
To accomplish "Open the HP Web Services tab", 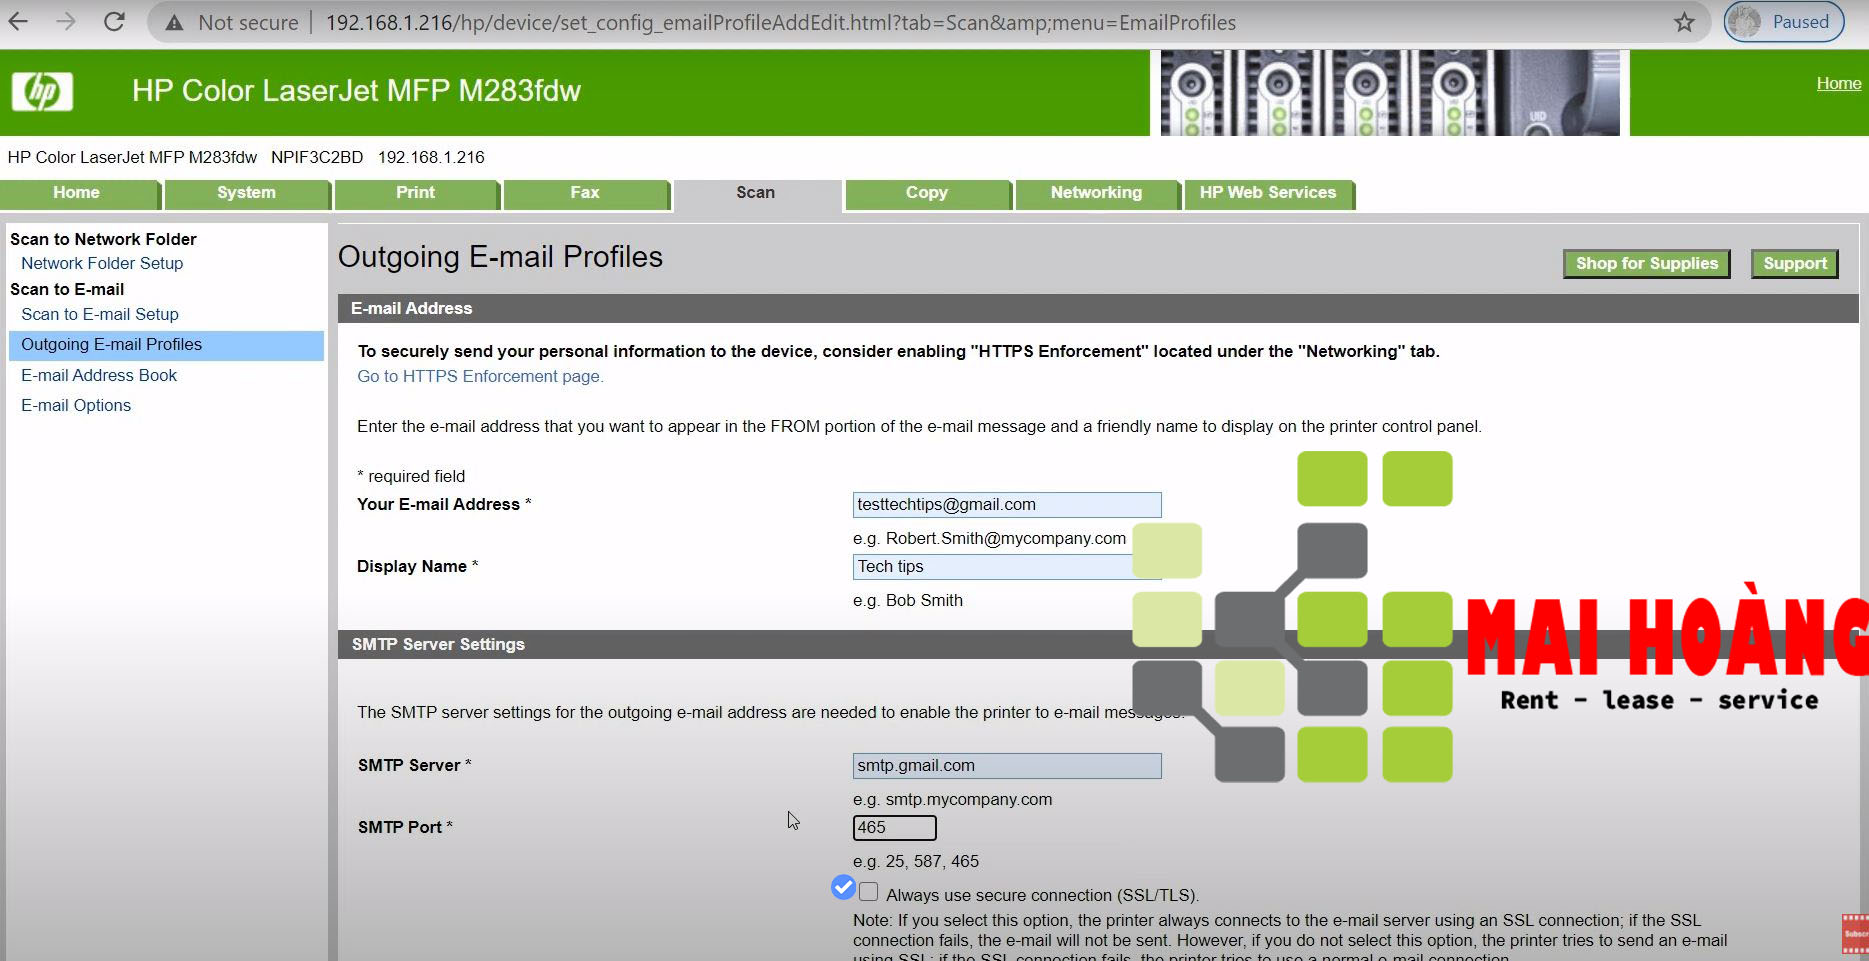I will pos(1267,193).
